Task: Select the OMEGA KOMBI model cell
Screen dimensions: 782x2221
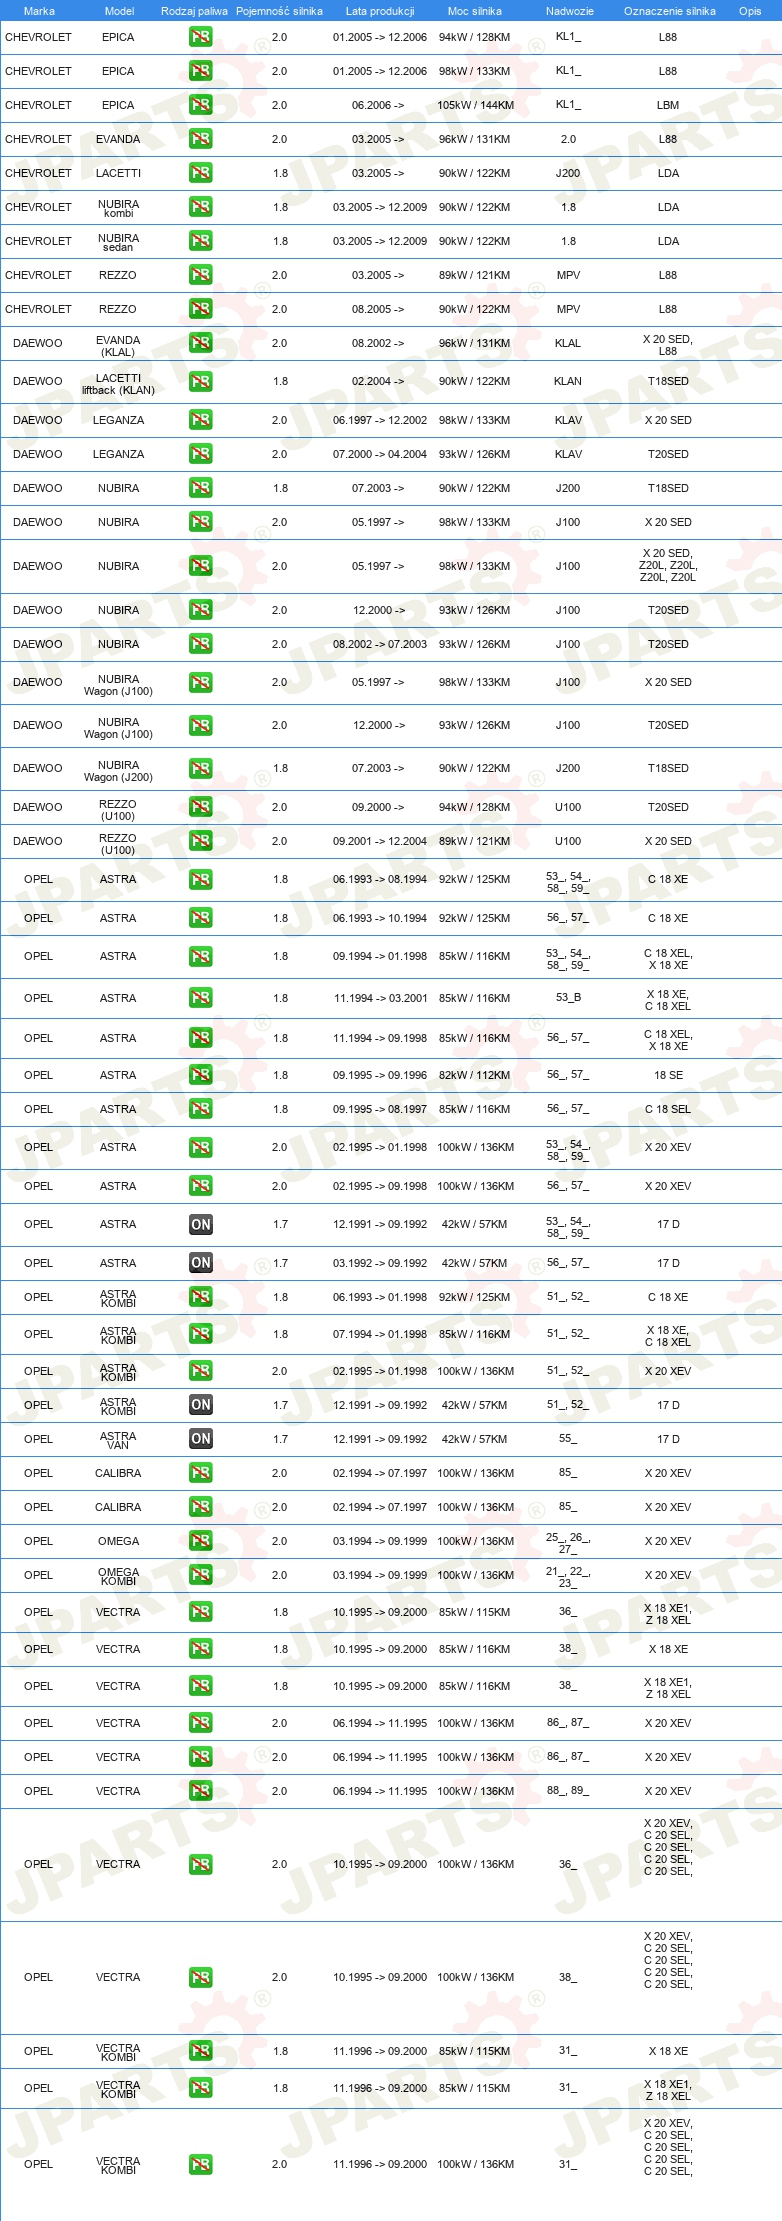Action: click(x=118, y=1576)
